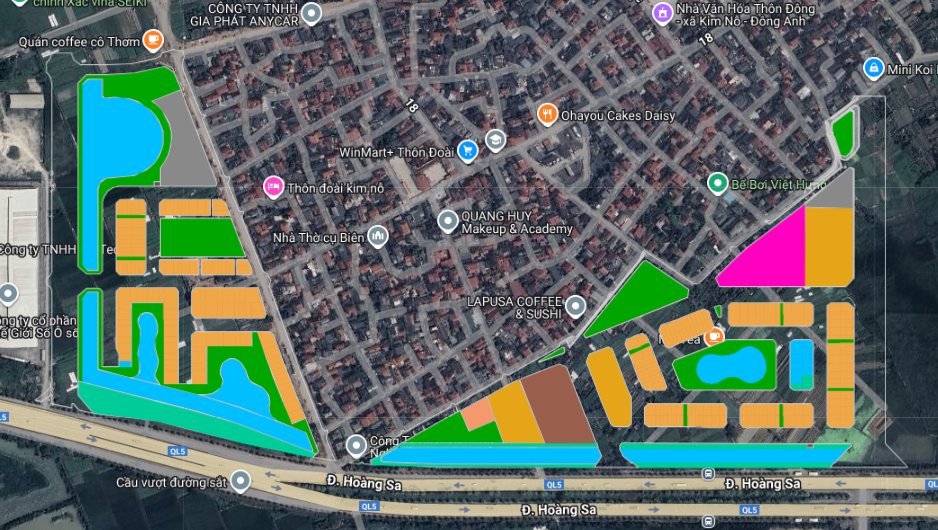The width and height of the screenshot is (938, 530).
Task: Open the Ohayou Cakes Daisy restaurant marker
Action: coord(547,114)
